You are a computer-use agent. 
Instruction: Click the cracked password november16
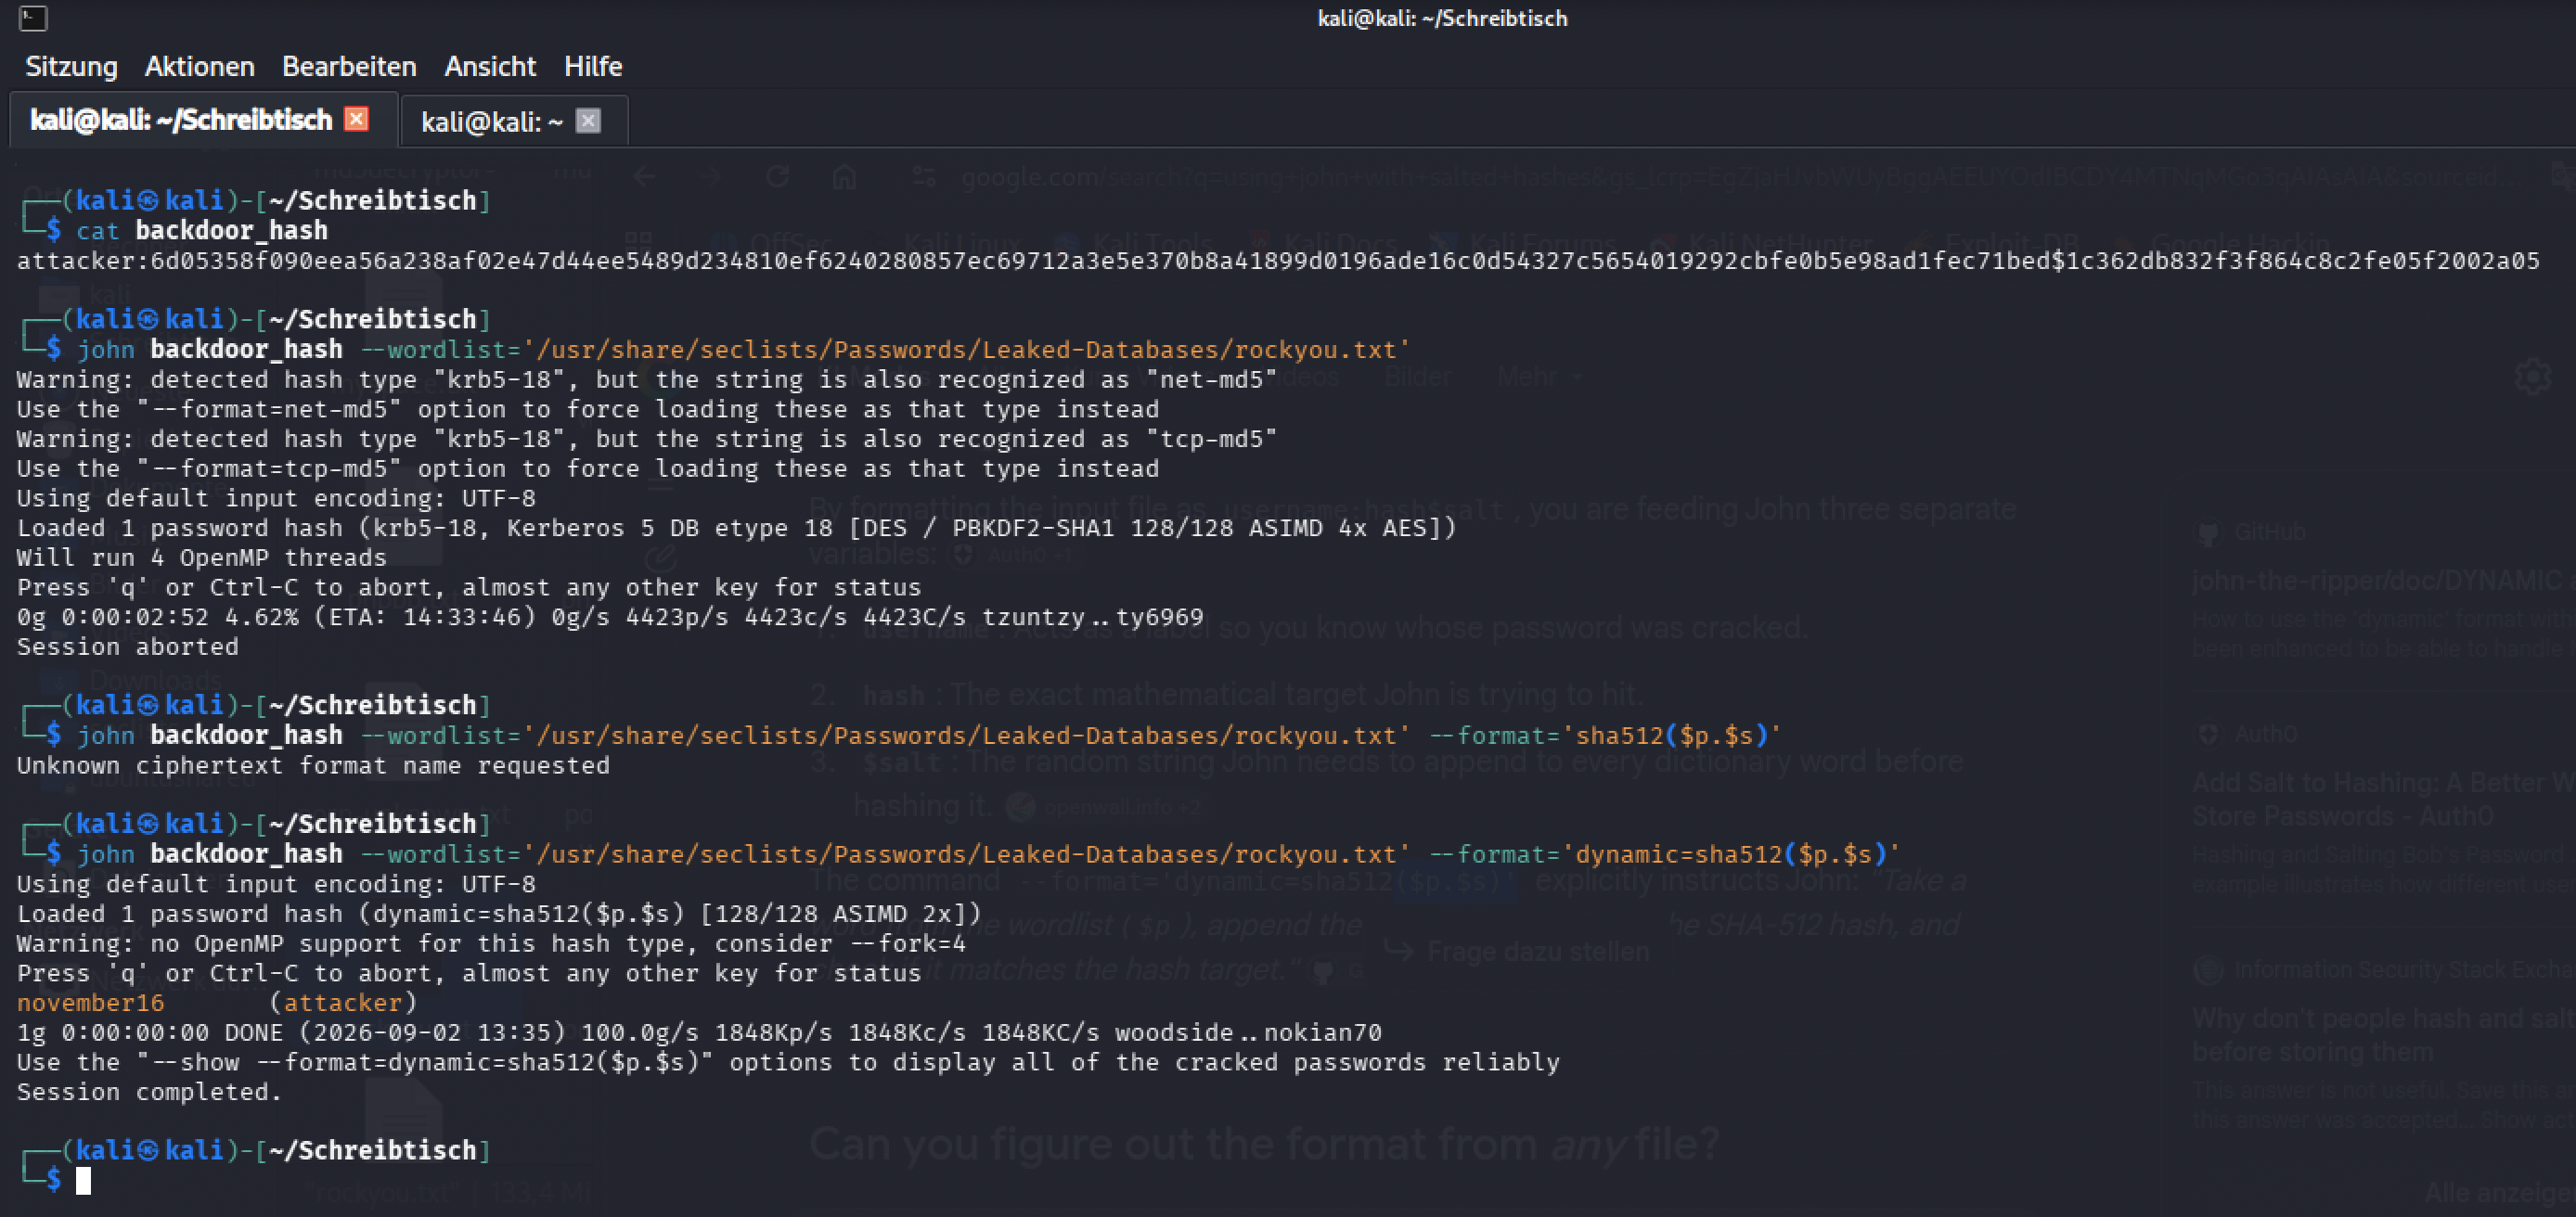[x=90, y=1003]
